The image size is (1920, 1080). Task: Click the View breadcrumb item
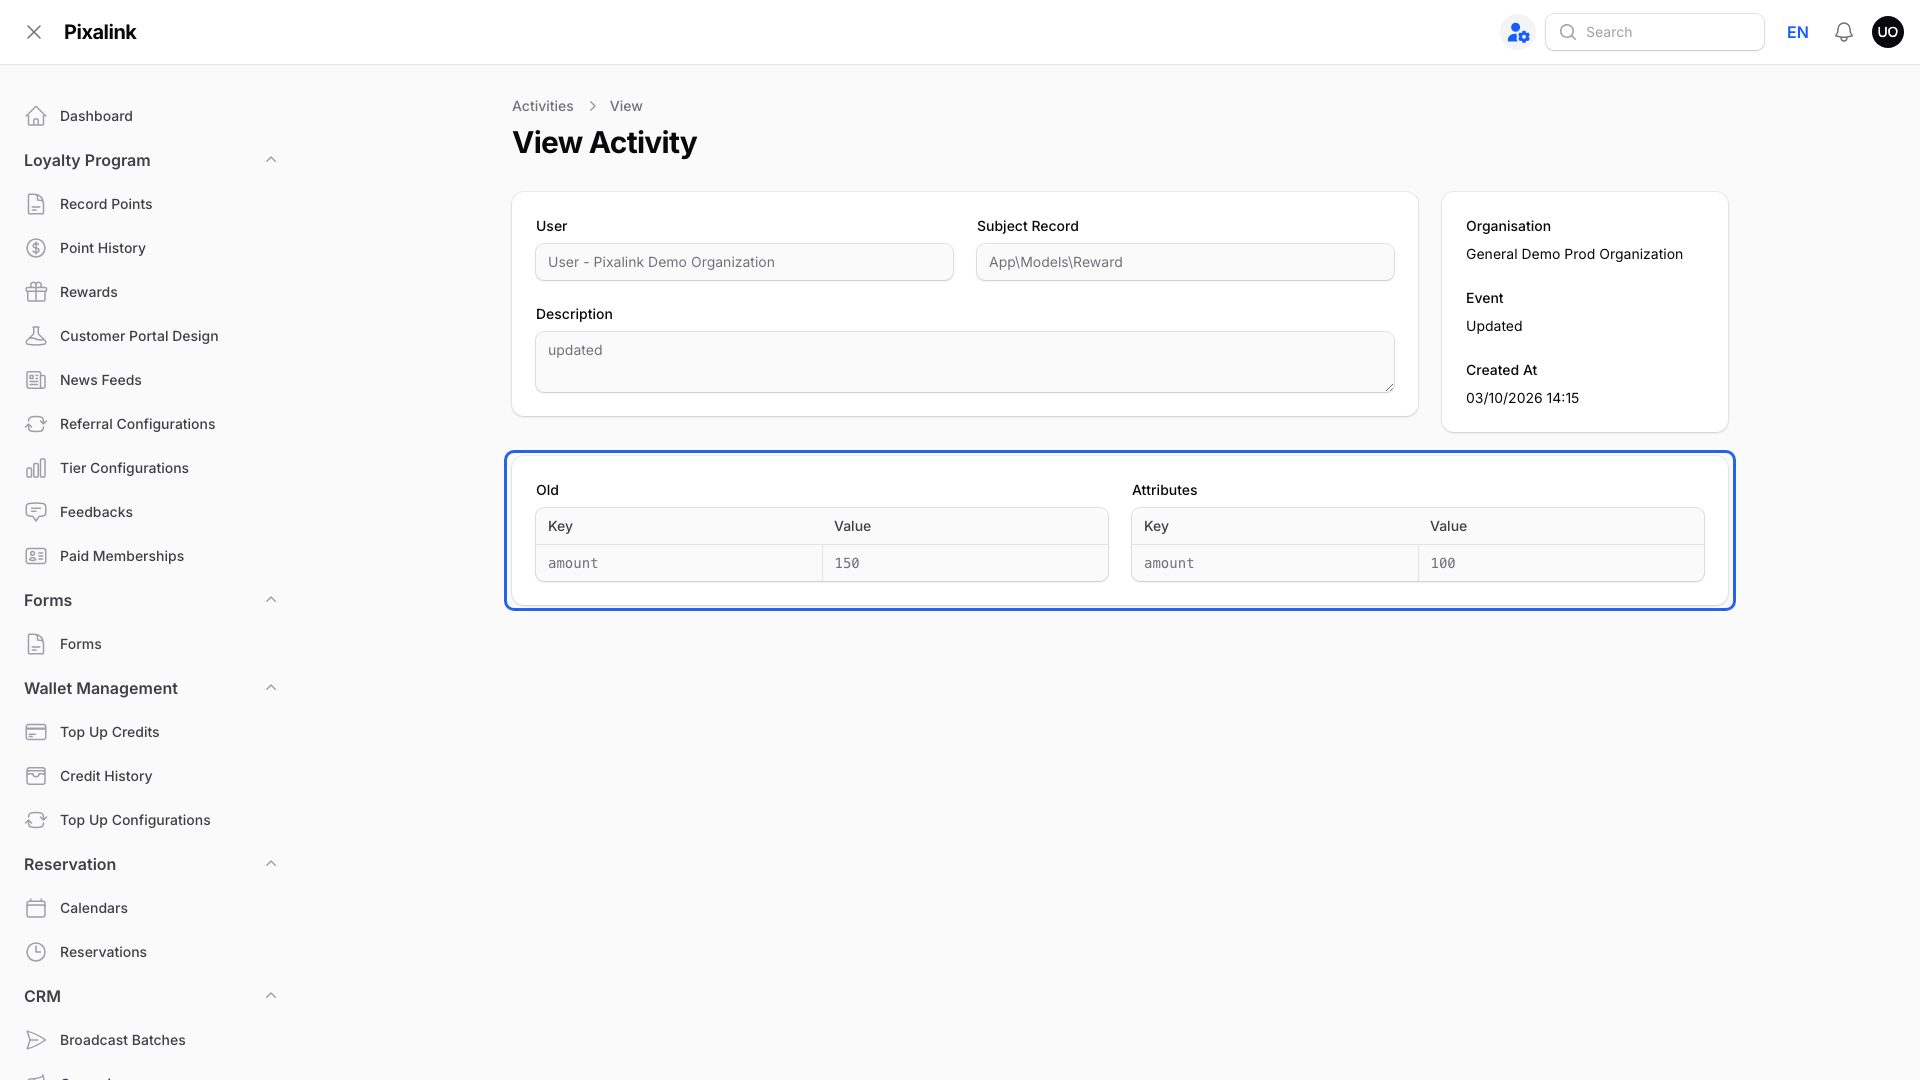point(626,106)
